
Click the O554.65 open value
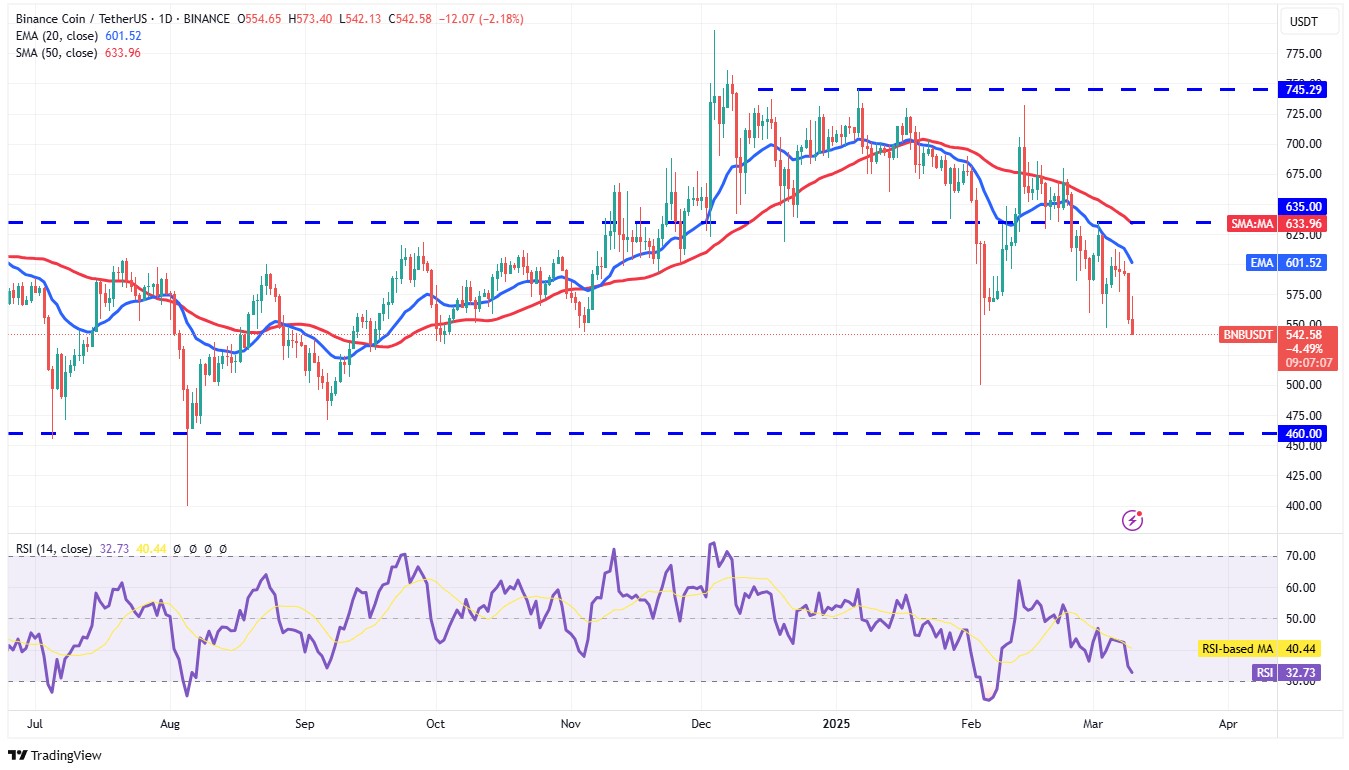tap(260, 19)
